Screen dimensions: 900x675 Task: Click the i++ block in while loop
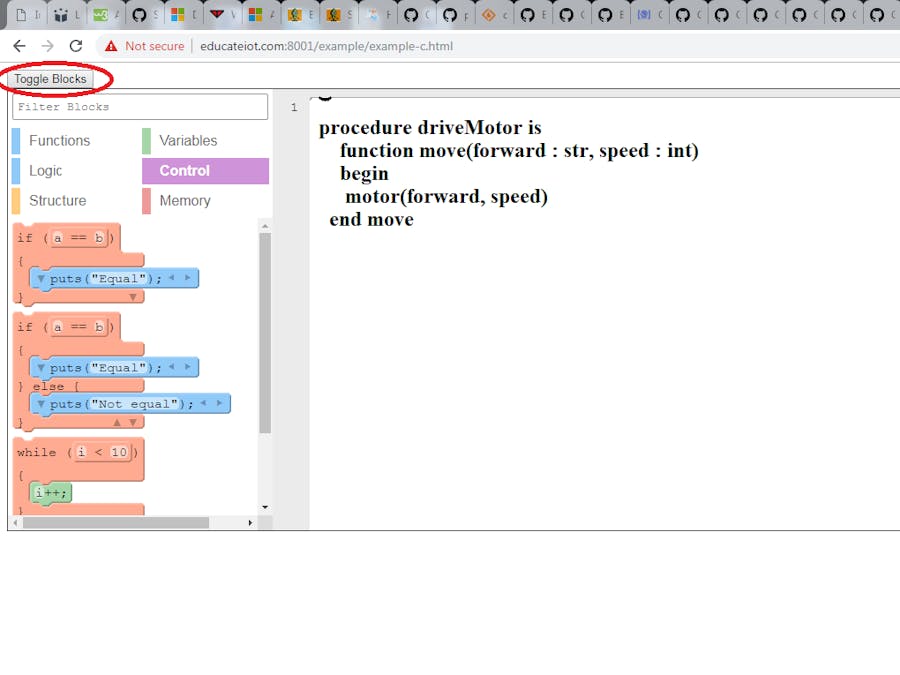(52, 493)
